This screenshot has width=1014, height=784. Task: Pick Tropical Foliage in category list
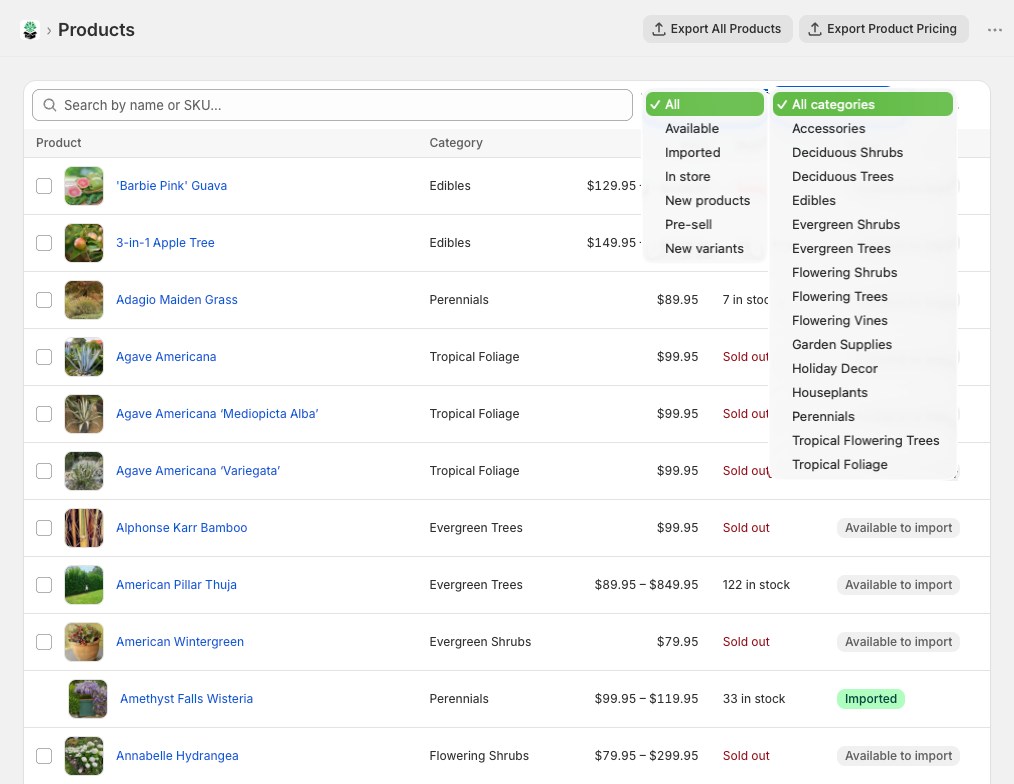click(863, 463)
